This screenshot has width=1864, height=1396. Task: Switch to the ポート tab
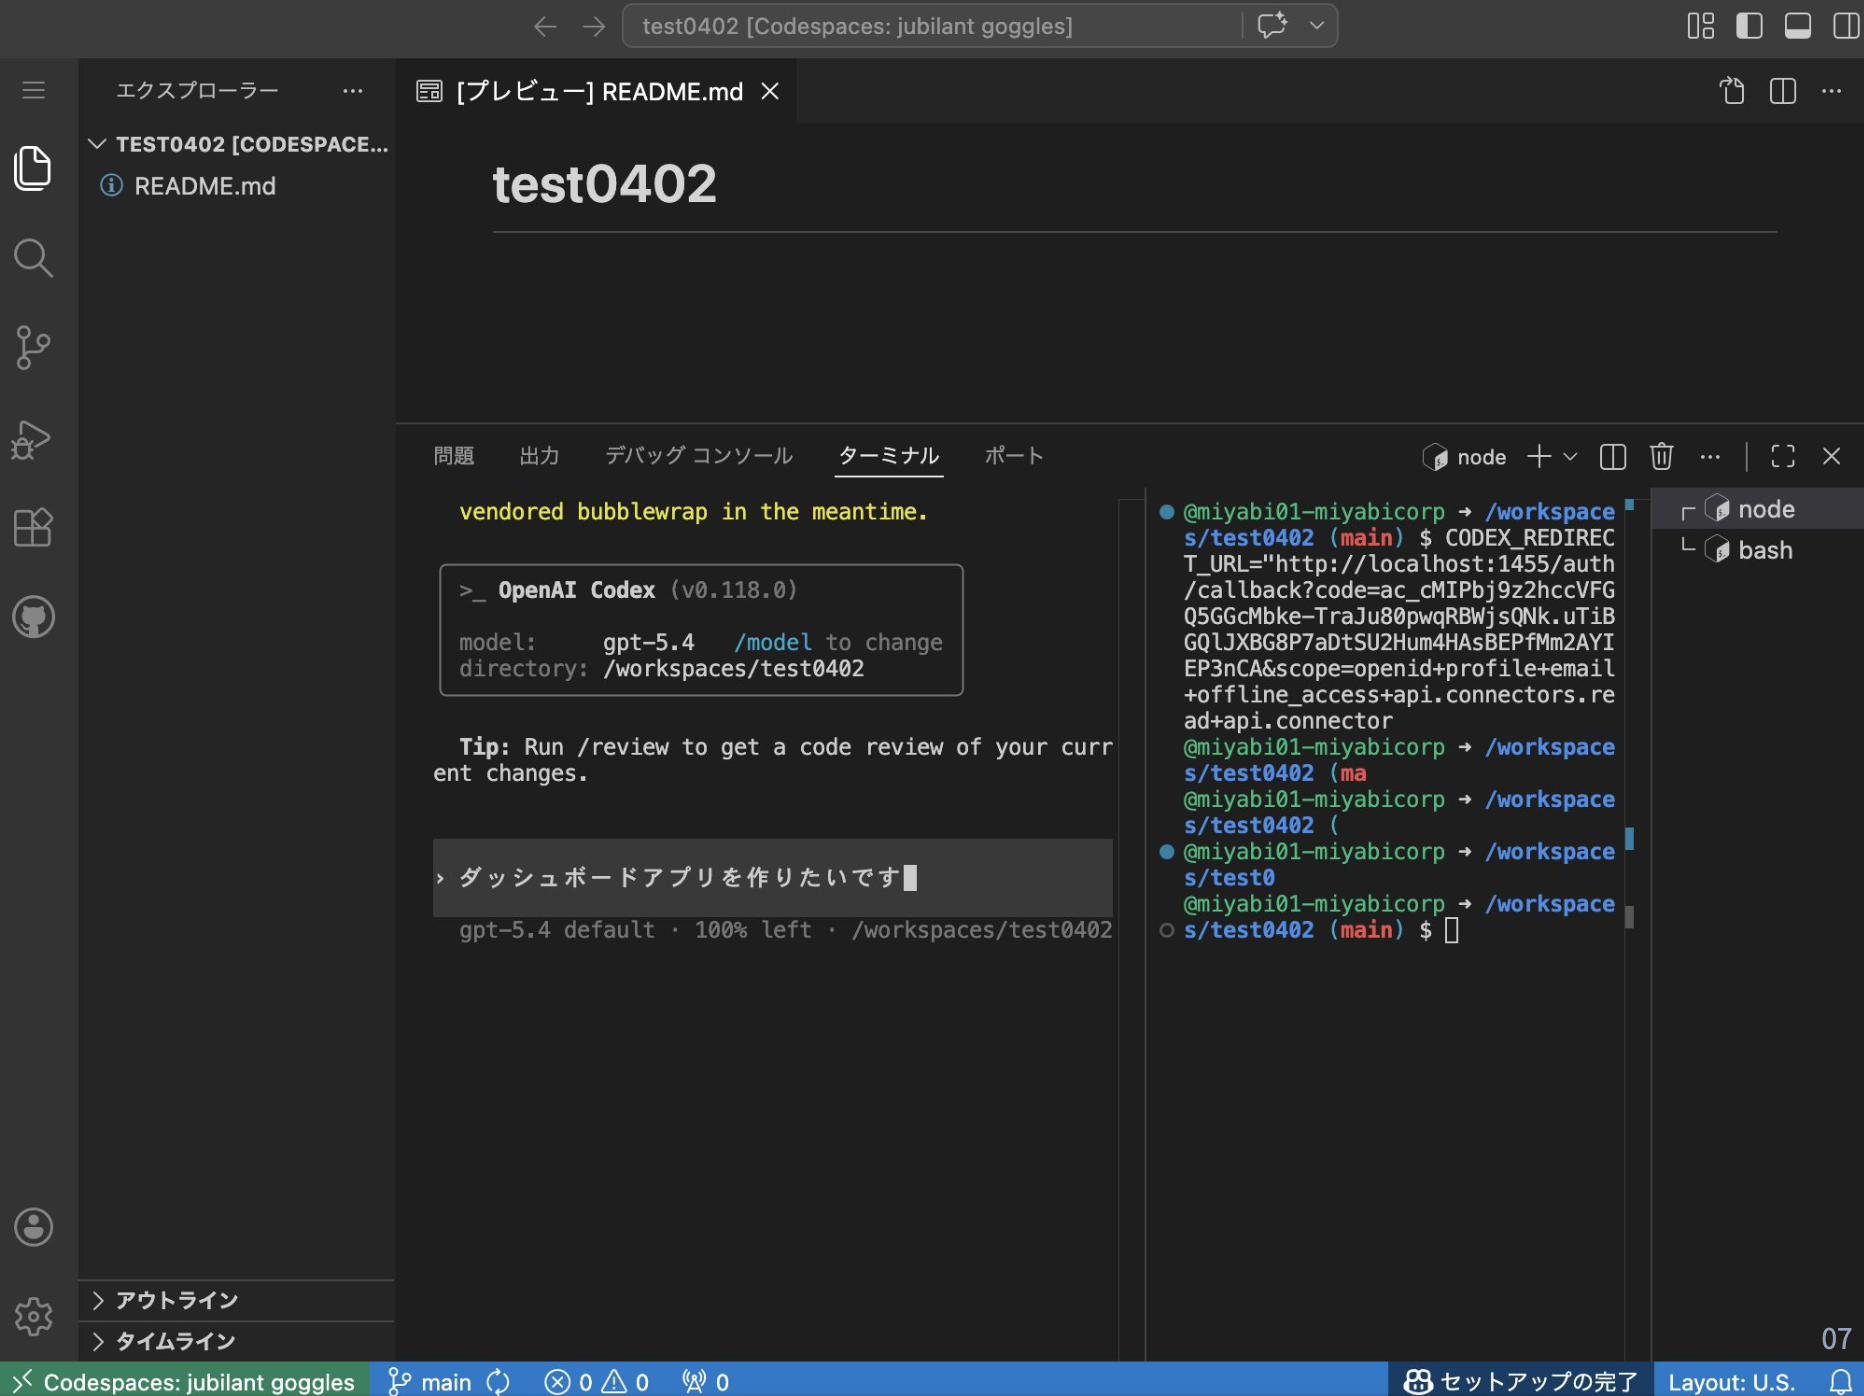[x=1014, y=457]
